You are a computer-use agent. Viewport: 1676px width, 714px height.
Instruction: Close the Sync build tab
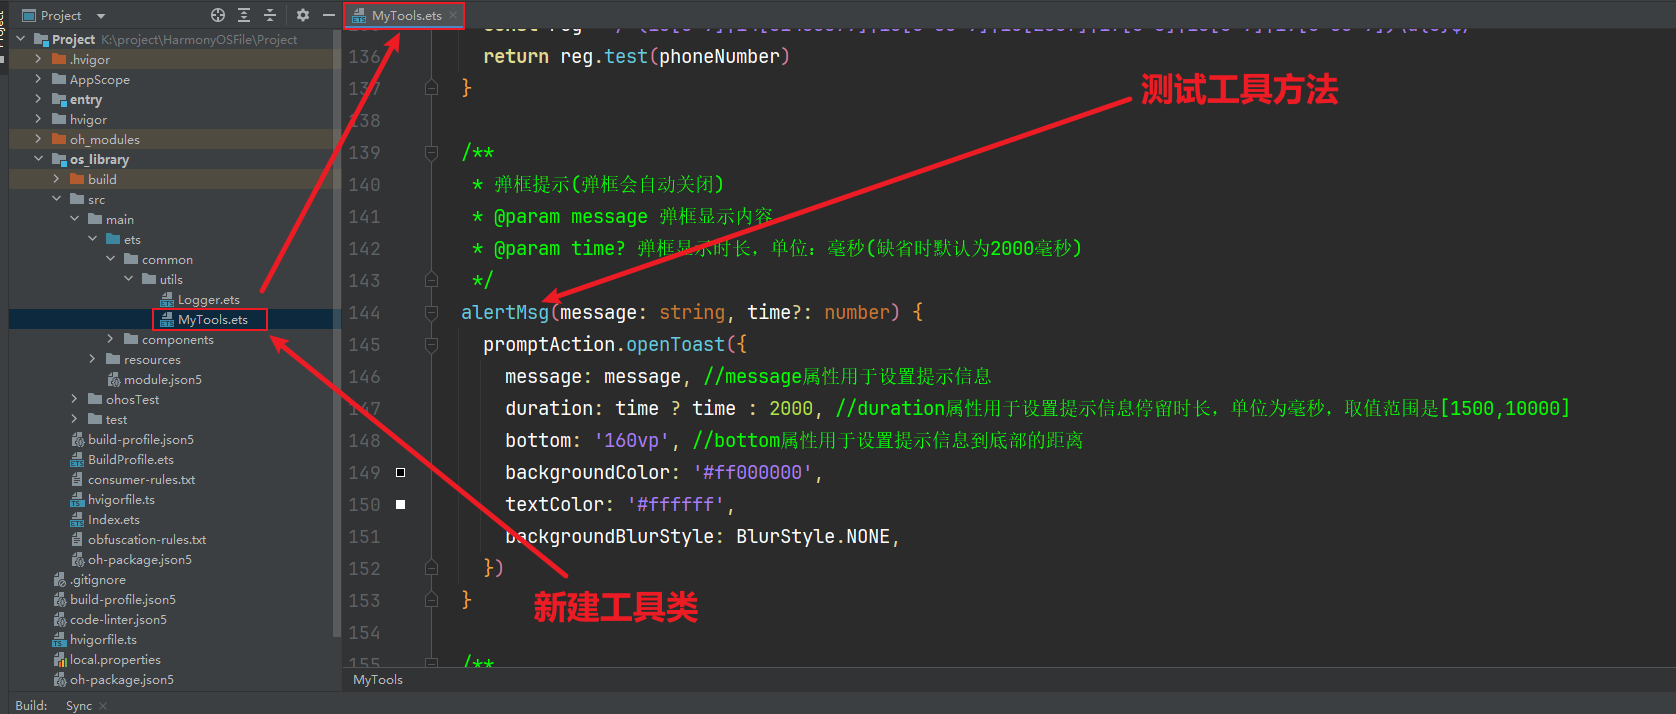click(103, 706)
